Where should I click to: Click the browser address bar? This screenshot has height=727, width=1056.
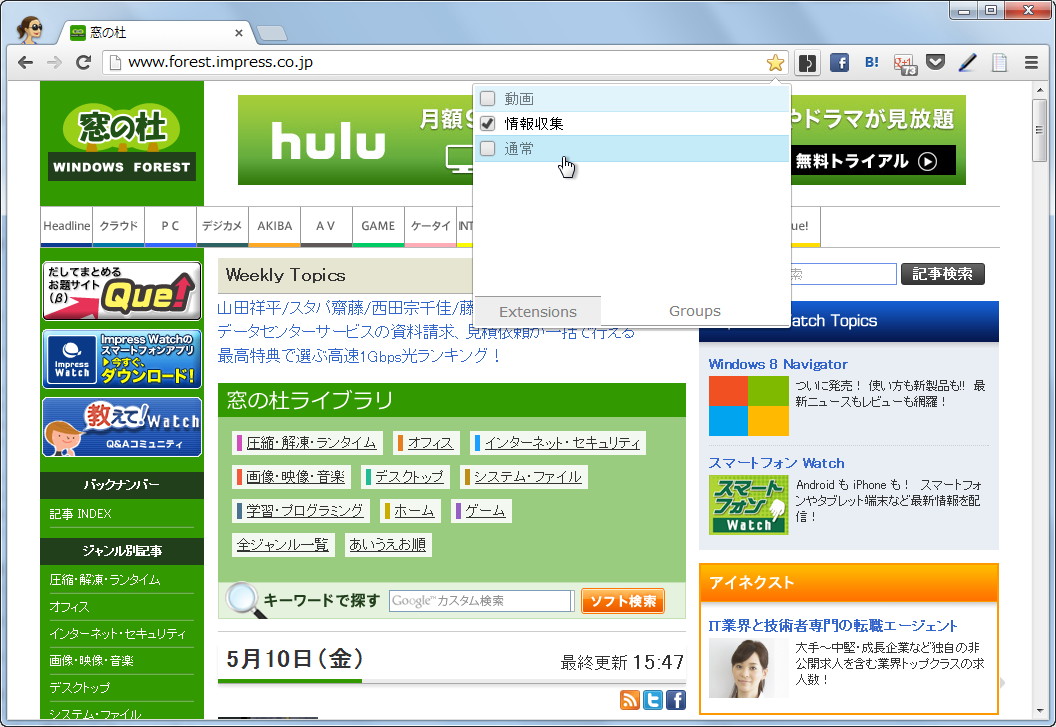(x=400, y=62)
